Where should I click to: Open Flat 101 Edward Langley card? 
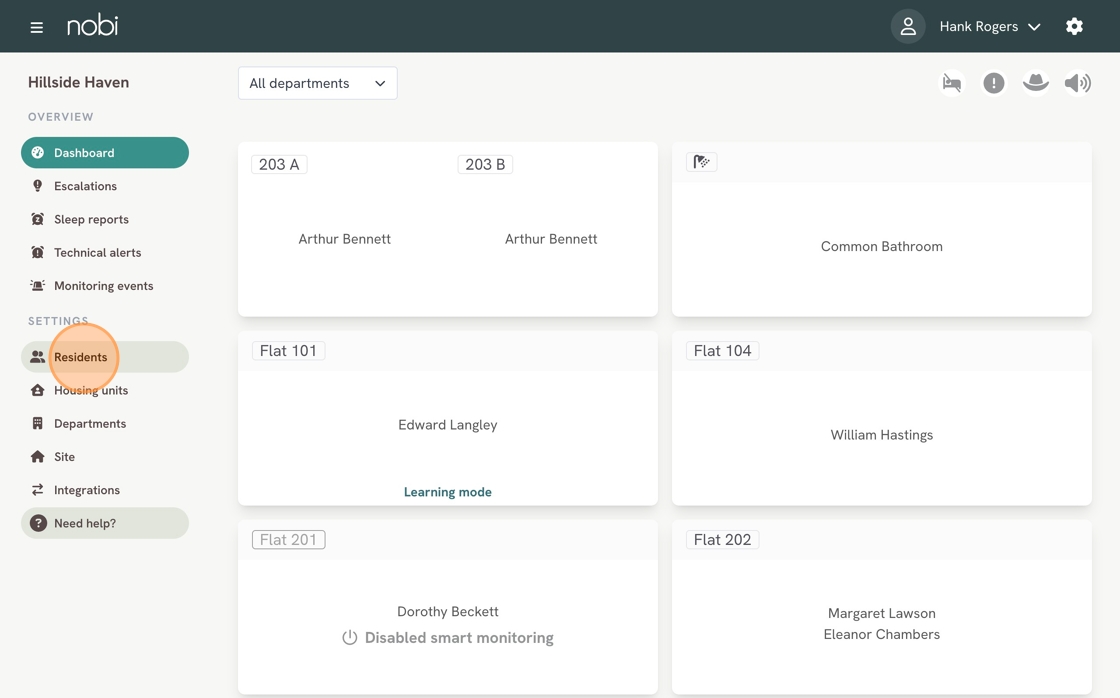[x=447, y=425]
